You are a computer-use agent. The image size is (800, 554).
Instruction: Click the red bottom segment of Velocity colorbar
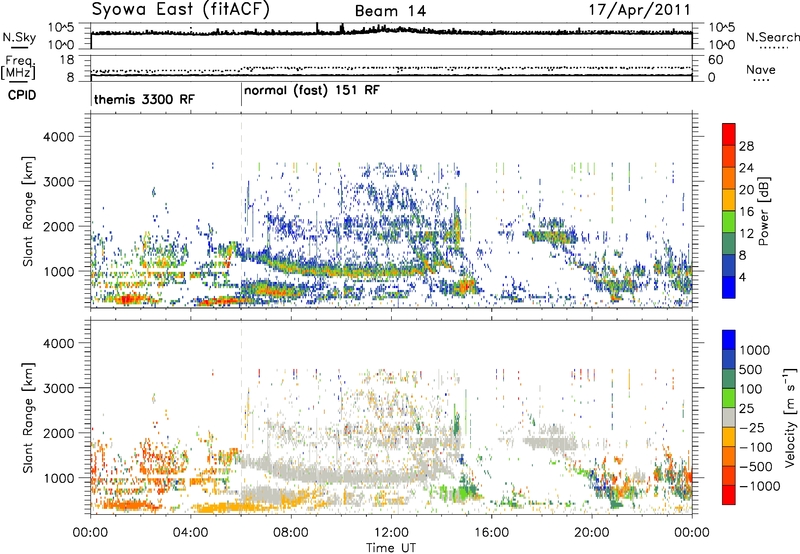729,495
